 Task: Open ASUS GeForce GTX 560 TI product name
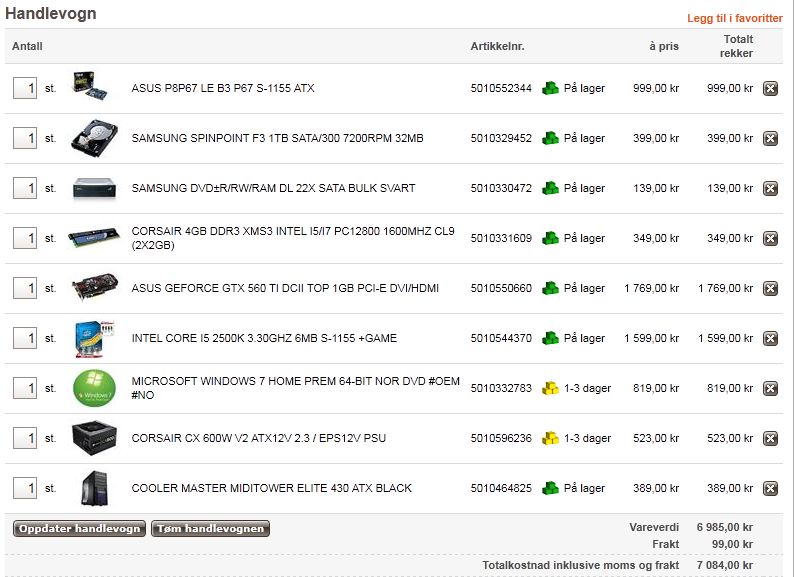click(285, 288)
